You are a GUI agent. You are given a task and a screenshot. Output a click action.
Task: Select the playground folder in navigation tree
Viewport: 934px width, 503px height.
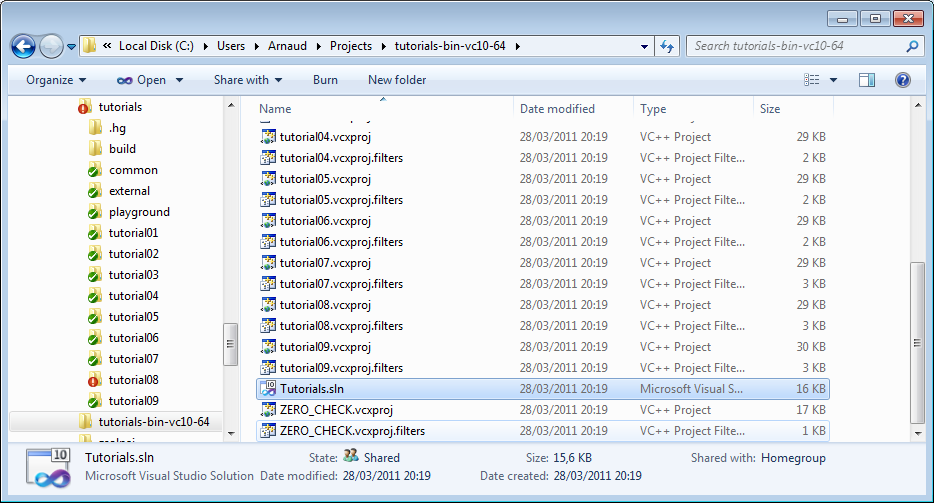(139, 212)
